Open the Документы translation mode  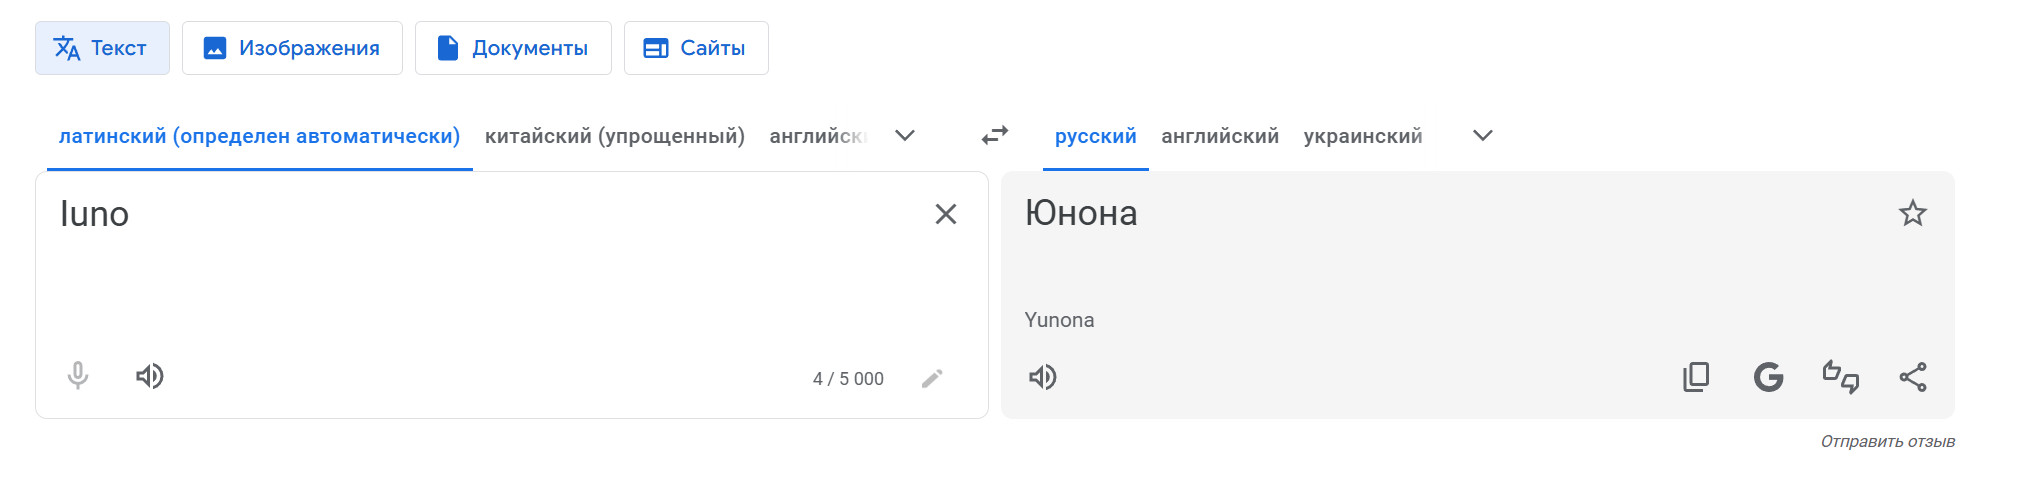click(513, 48)
